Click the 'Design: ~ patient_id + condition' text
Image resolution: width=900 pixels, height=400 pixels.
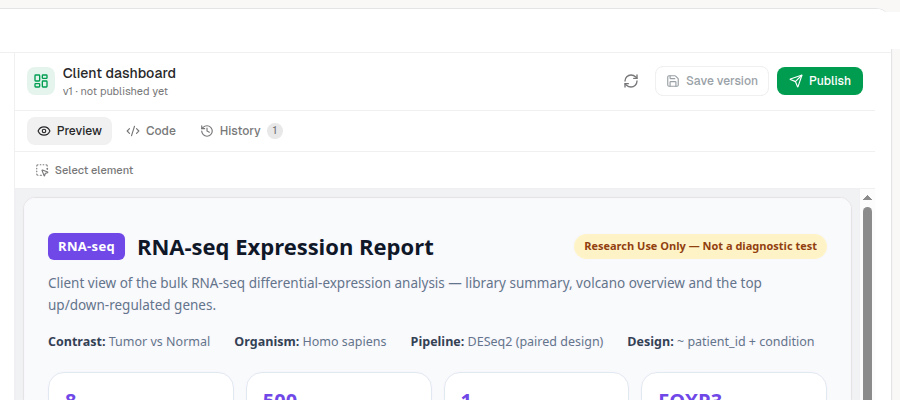[721, 342]
